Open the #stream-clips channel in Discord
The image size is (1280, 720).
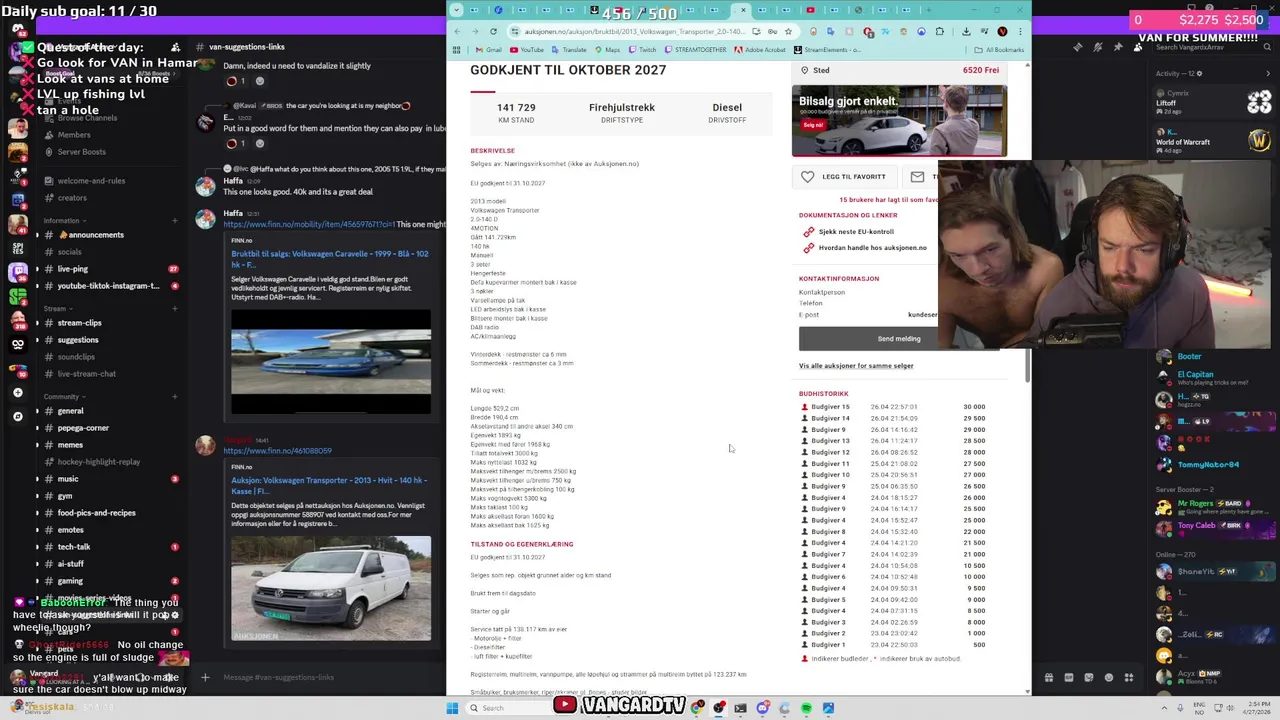click(79, 323)
